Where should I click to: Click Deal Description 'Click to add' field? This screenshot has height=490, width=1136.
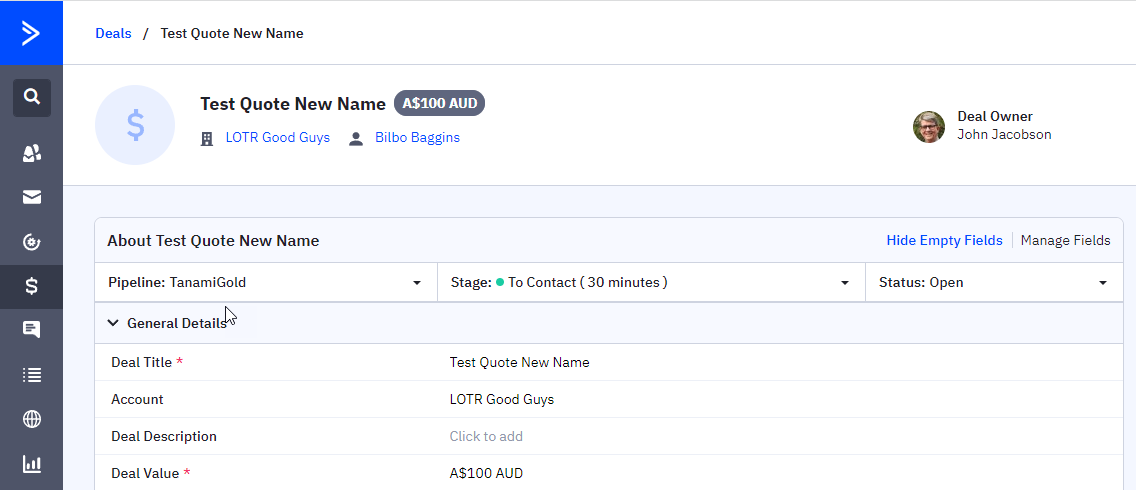click(486, 436)
